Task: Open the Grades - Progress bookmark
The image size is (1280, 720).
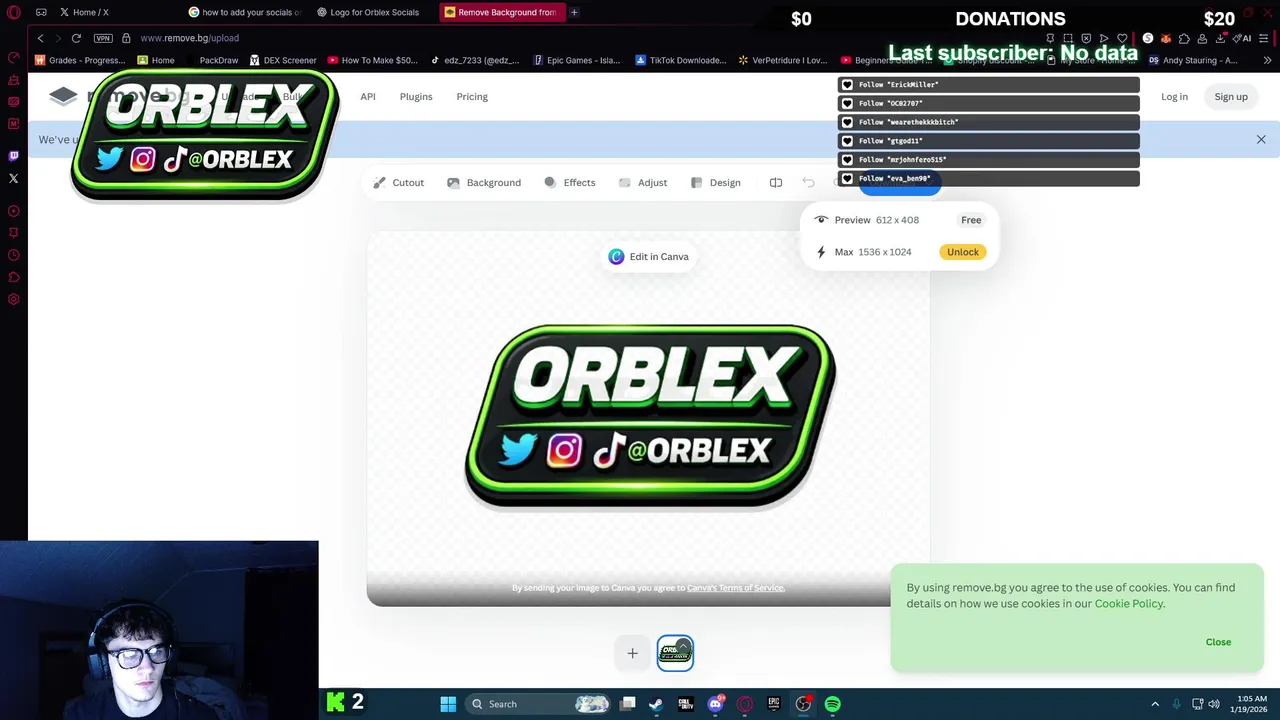Action: click(x=81, y=60)
